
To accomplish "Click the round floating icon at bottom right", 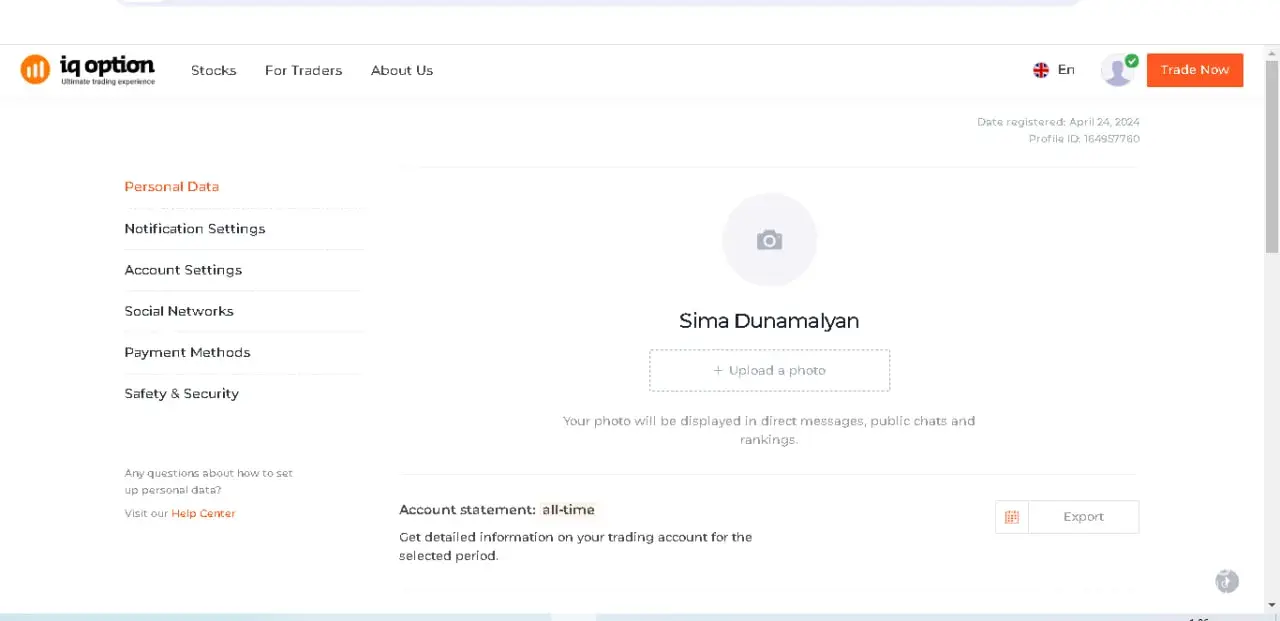I will click(1227, 581).
